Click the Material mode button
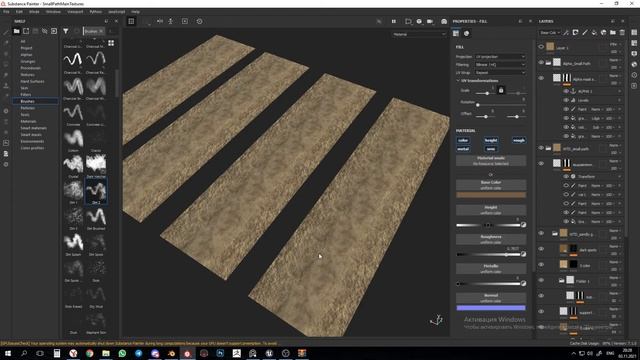The width and height of the screenshot is (640, 360). click(491, 160)
